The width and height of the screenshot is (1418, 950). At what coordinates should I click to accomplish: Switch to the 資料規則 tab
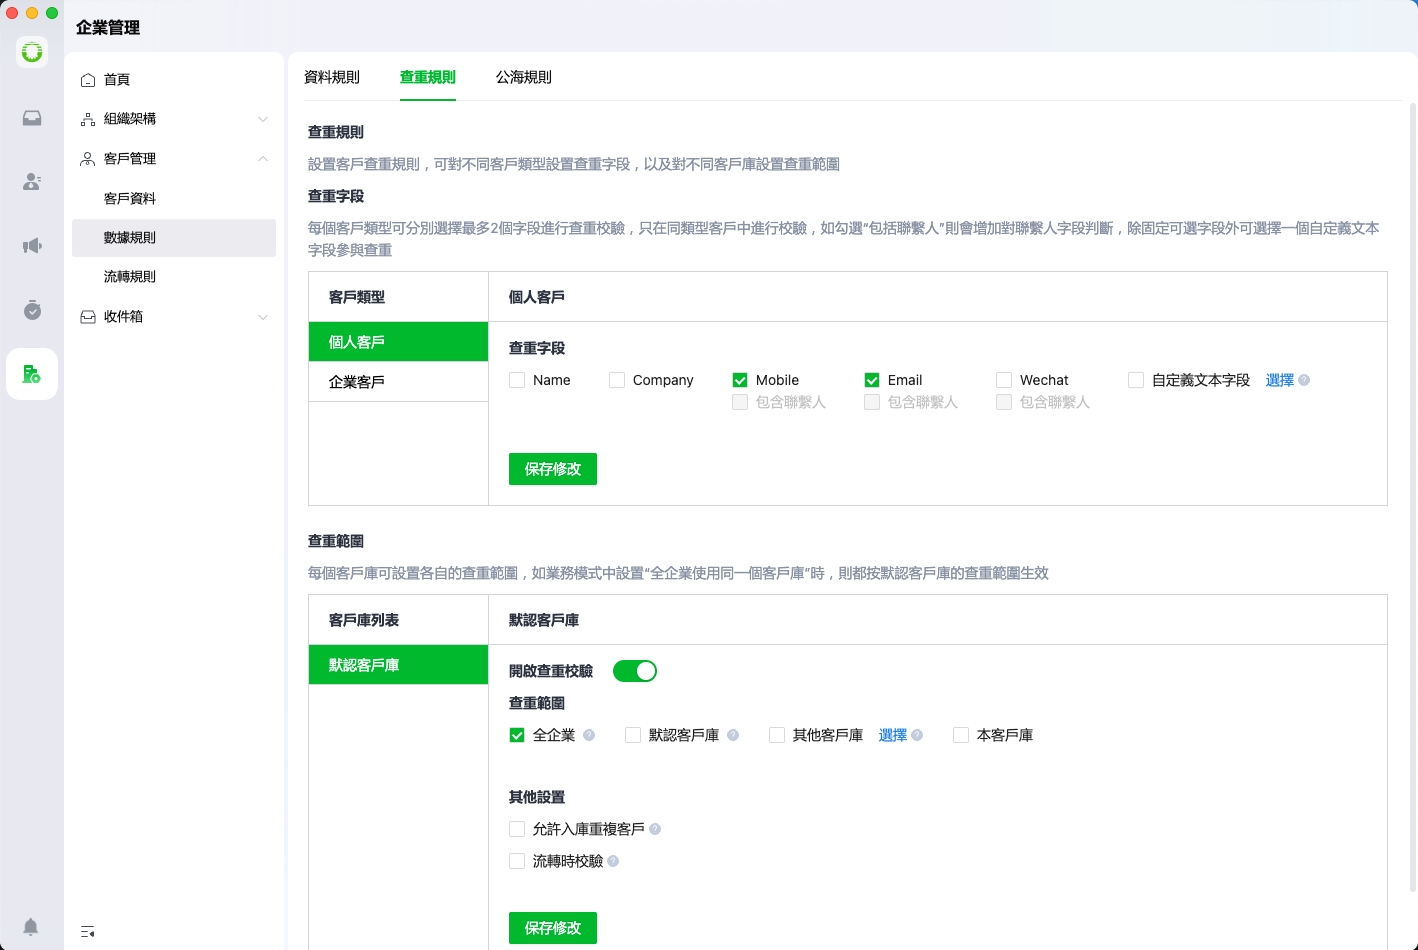pos(331,77)
